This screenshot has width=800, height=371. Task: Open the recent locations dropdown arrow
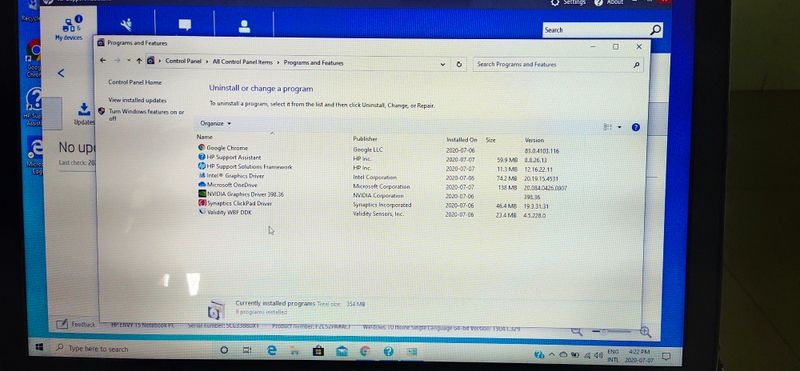[x=129, y=60]
